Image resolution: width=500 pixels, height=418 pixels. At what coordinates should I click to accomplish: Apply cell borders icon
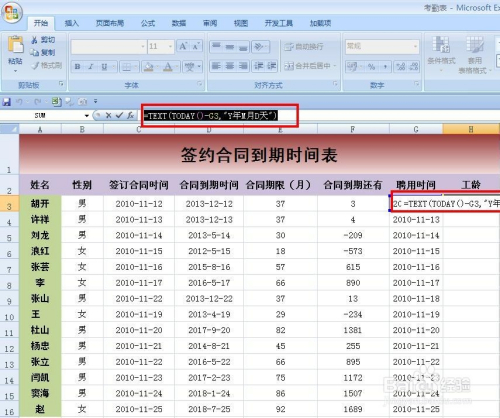click(x=126, y=67)
